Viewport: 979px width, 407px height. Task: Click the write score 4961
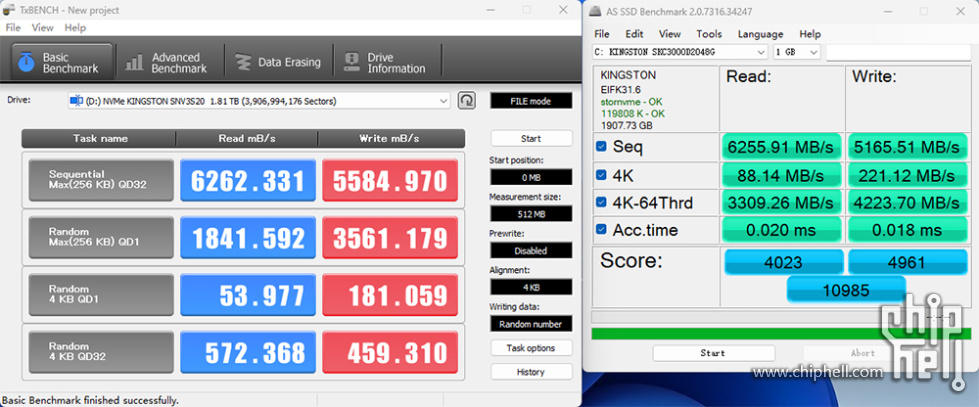tap(907, 262)
